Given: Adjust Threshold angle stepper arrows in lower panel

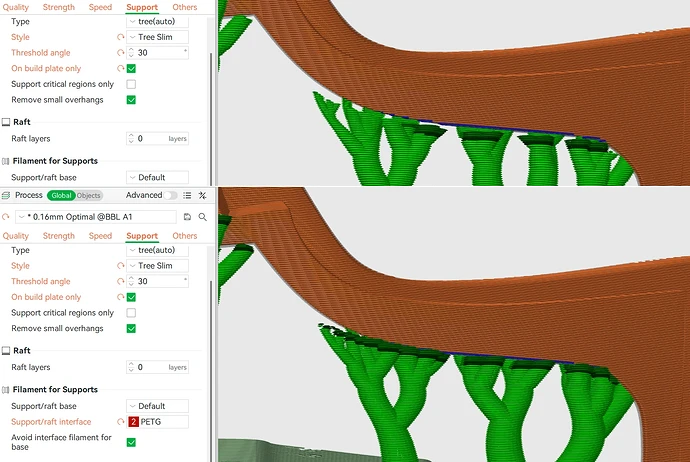Looking at the screenshot, I should 131,281.
